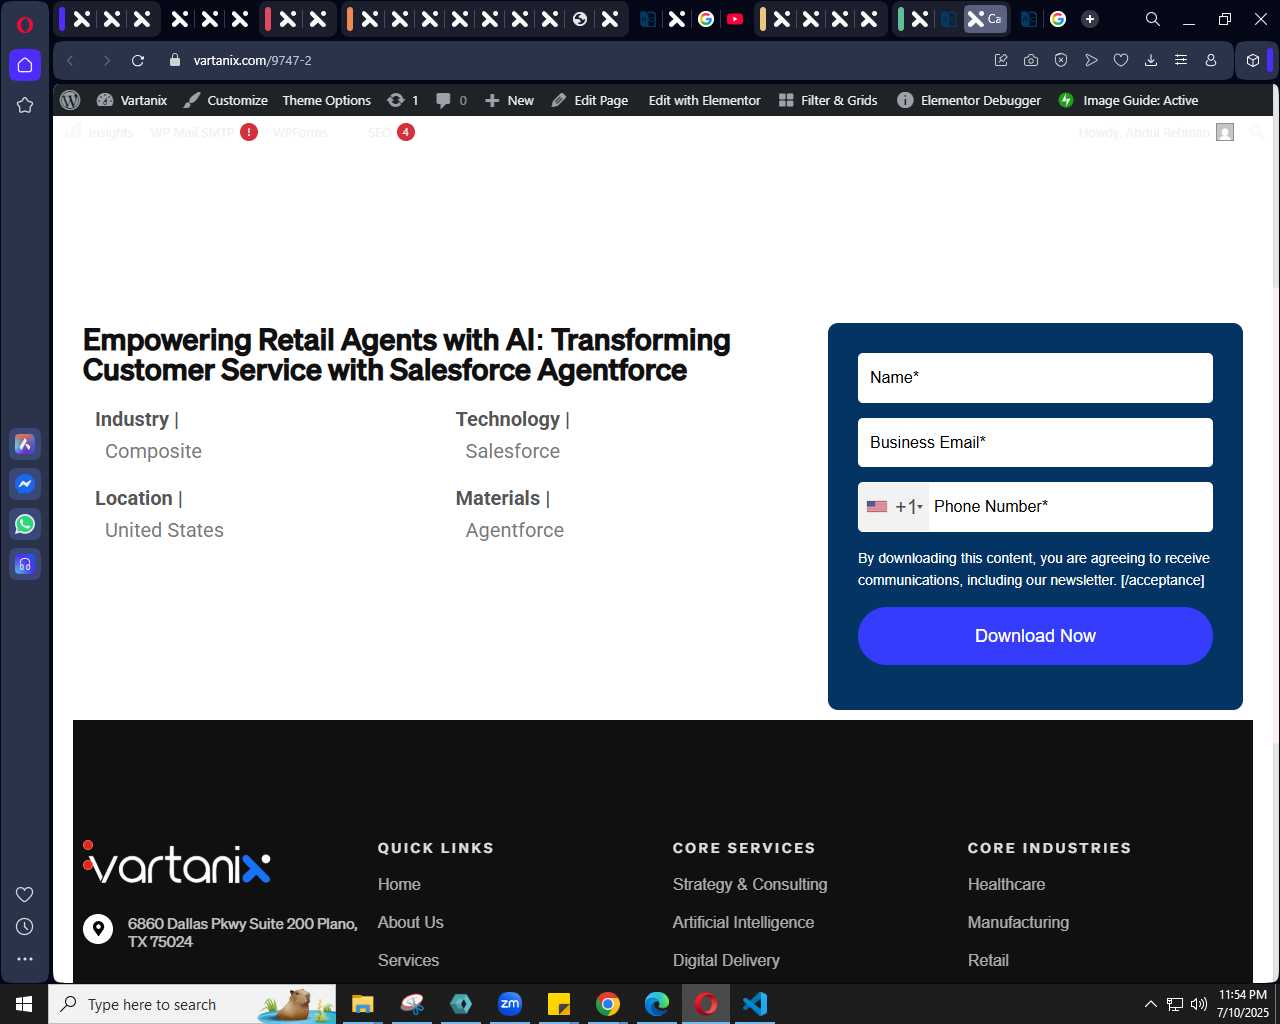Open Digital Delivery footer link
The height and width of the screenshot is (1024, 1280).
click(726, 960)
